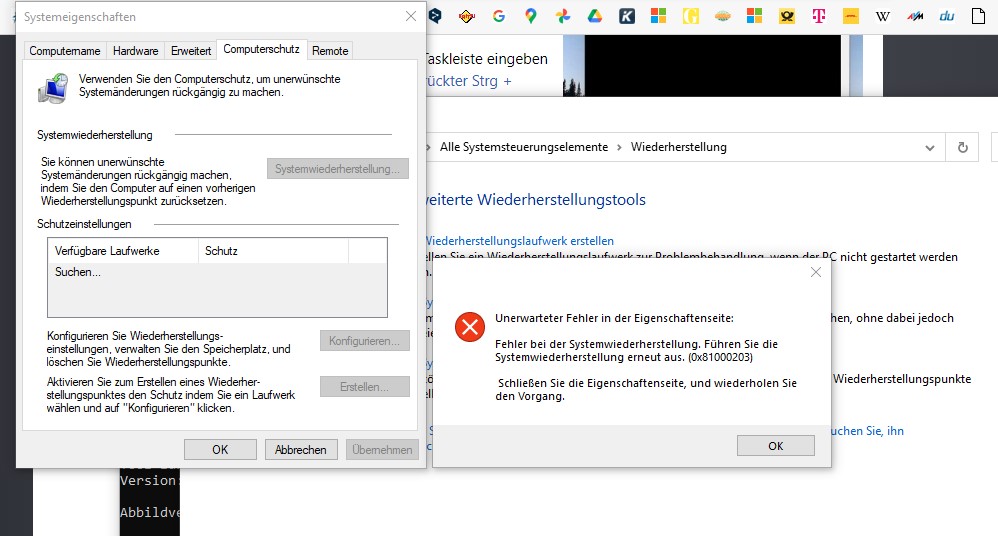
Task: Open breadcrumb arrow before Wiederherstellung
Action: pos(619,148)
